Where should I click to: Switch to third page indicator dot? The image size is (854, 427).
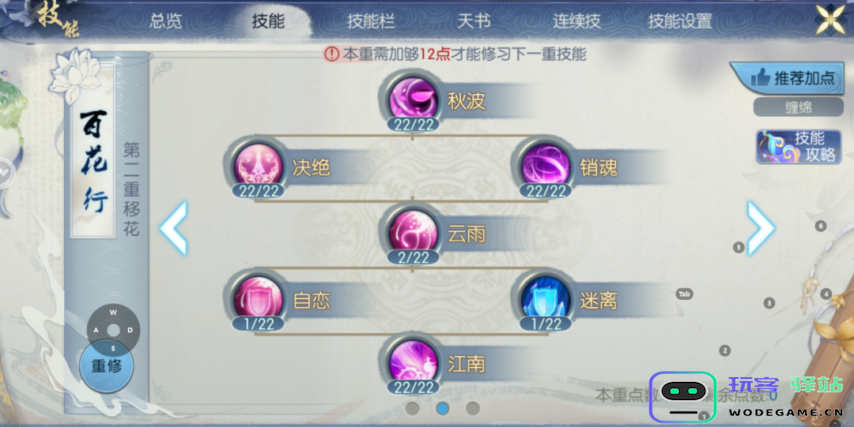tap(473, 408)
